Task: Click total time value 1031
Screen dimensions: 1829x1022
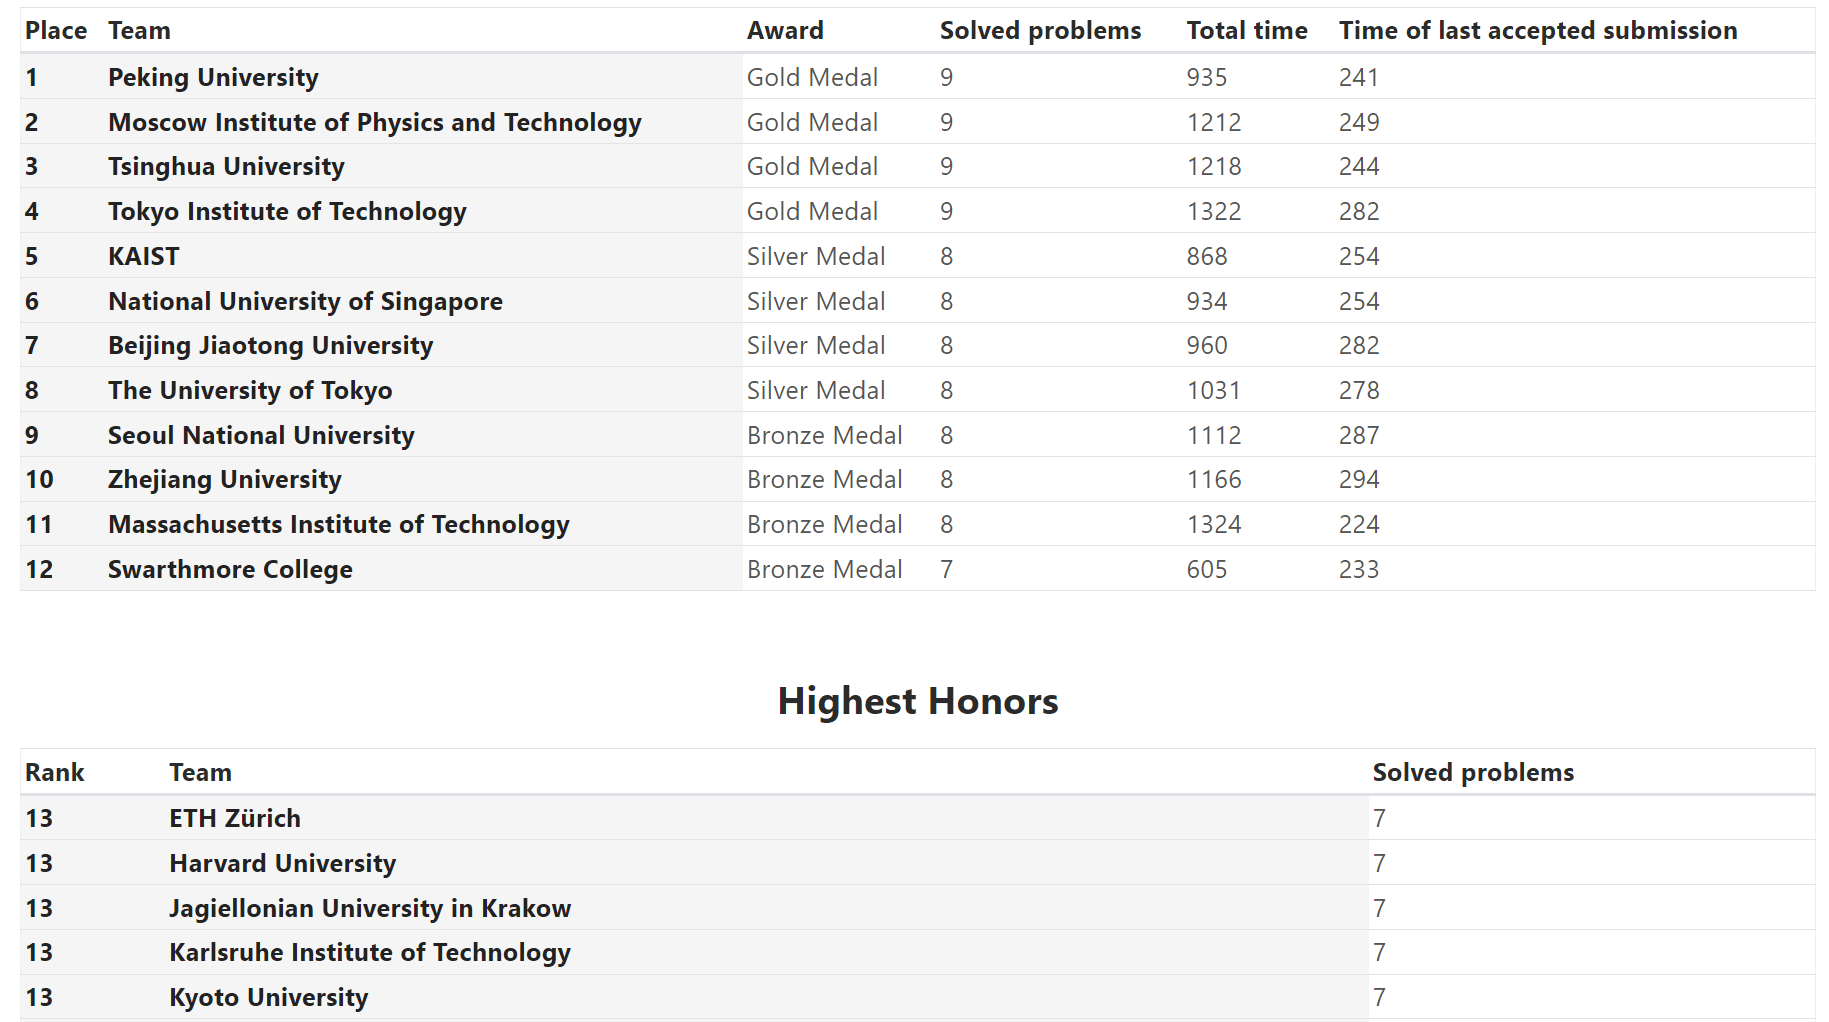Action: (x=1214, y=391)
